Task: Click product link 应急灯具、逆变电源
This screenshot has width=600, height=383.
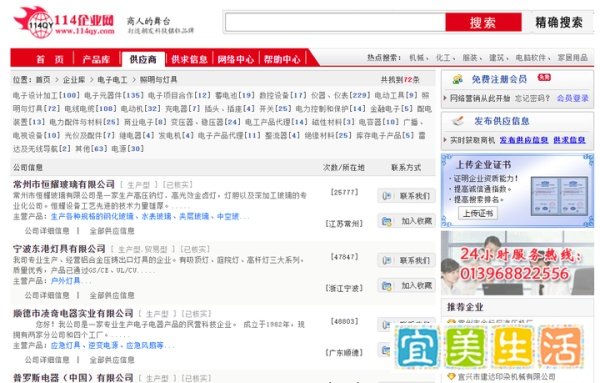Action: click(85, 346)
